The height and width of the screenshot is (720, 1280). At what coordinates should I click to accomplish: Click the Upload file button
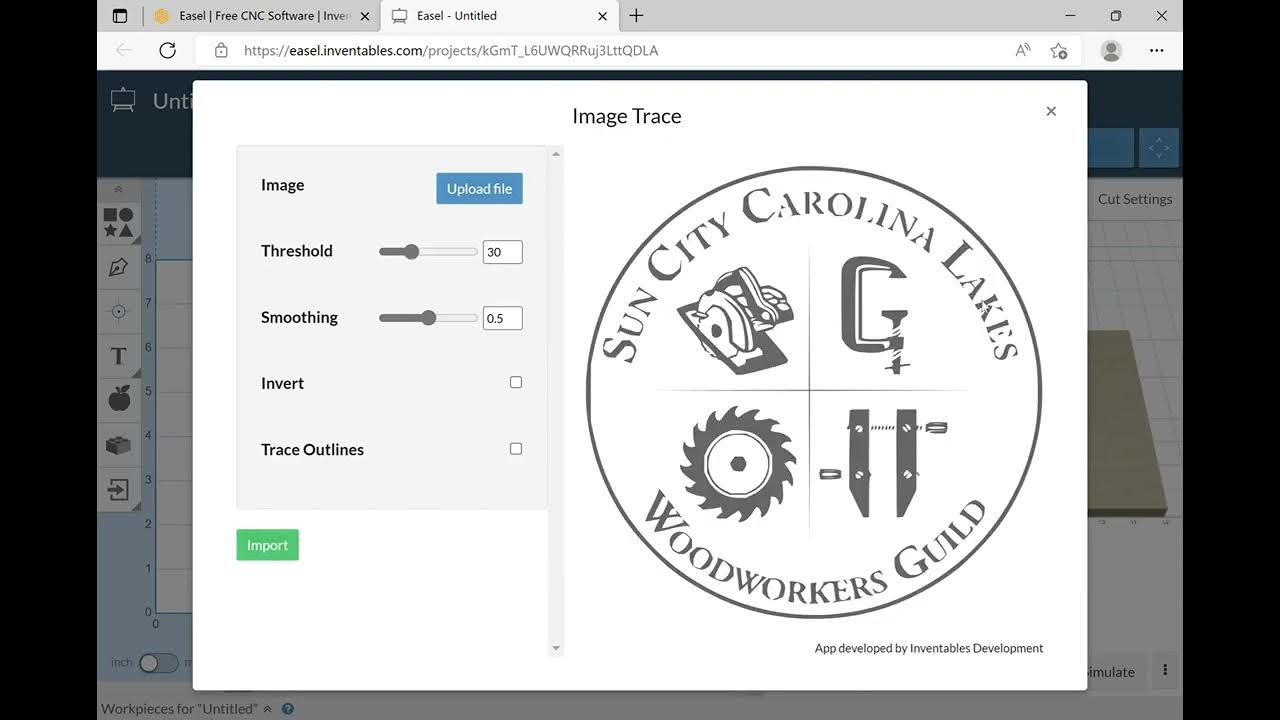point(479,188)
